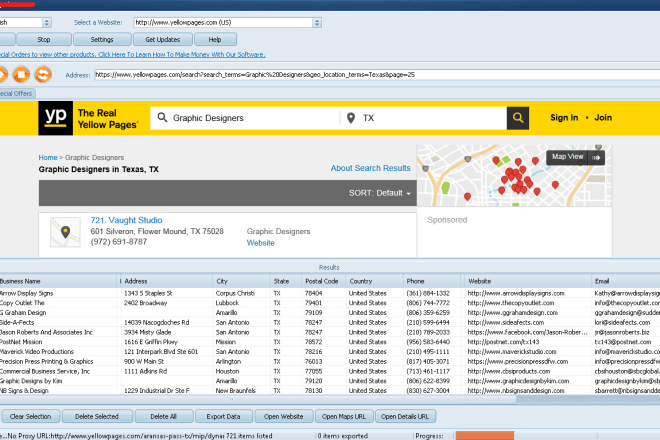This screenshot has height=440, width=660.
Task: Click the TX location field
Action: pyautogui.click(x=423, y=118)
